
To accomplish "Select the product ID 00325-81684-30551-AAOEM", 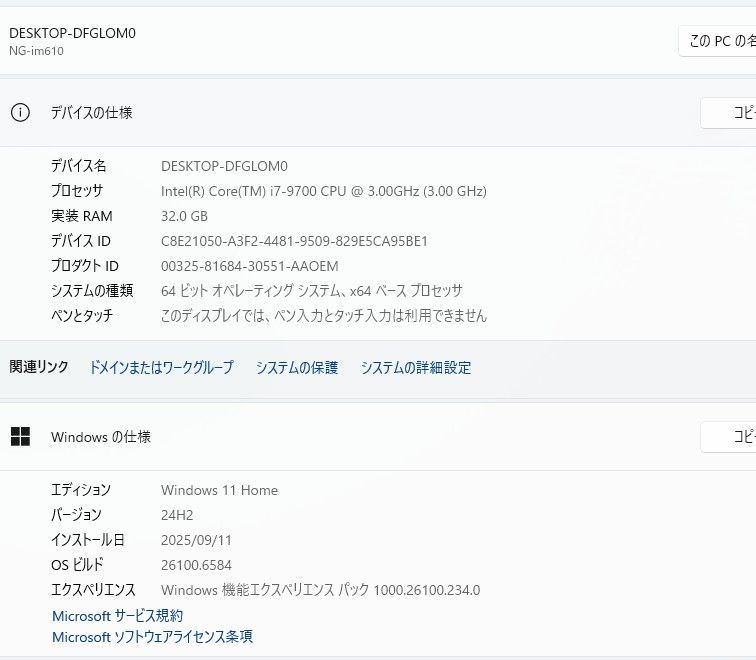I will click(250, 266).
